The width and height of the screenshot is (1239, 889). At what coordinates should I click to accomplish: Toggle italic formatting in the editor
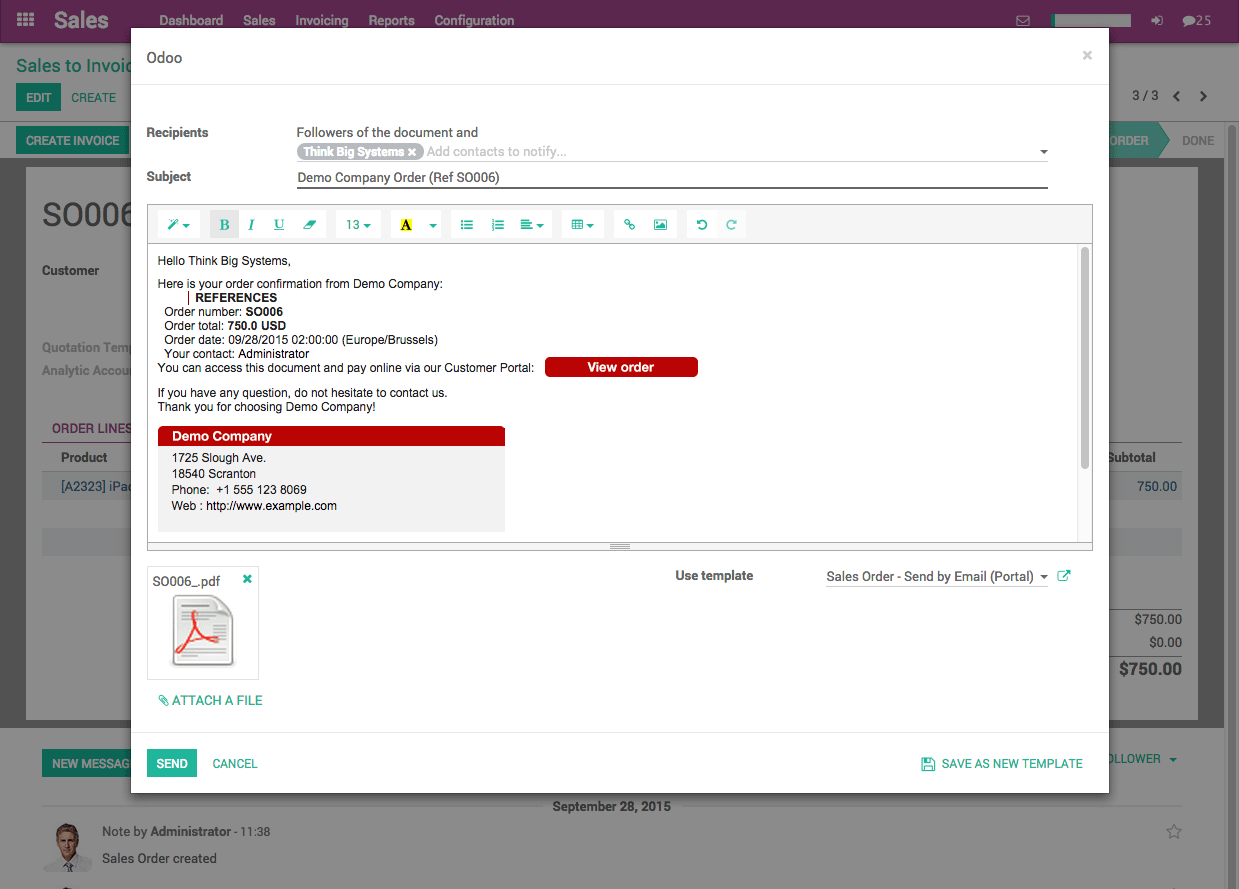(251, 225)
